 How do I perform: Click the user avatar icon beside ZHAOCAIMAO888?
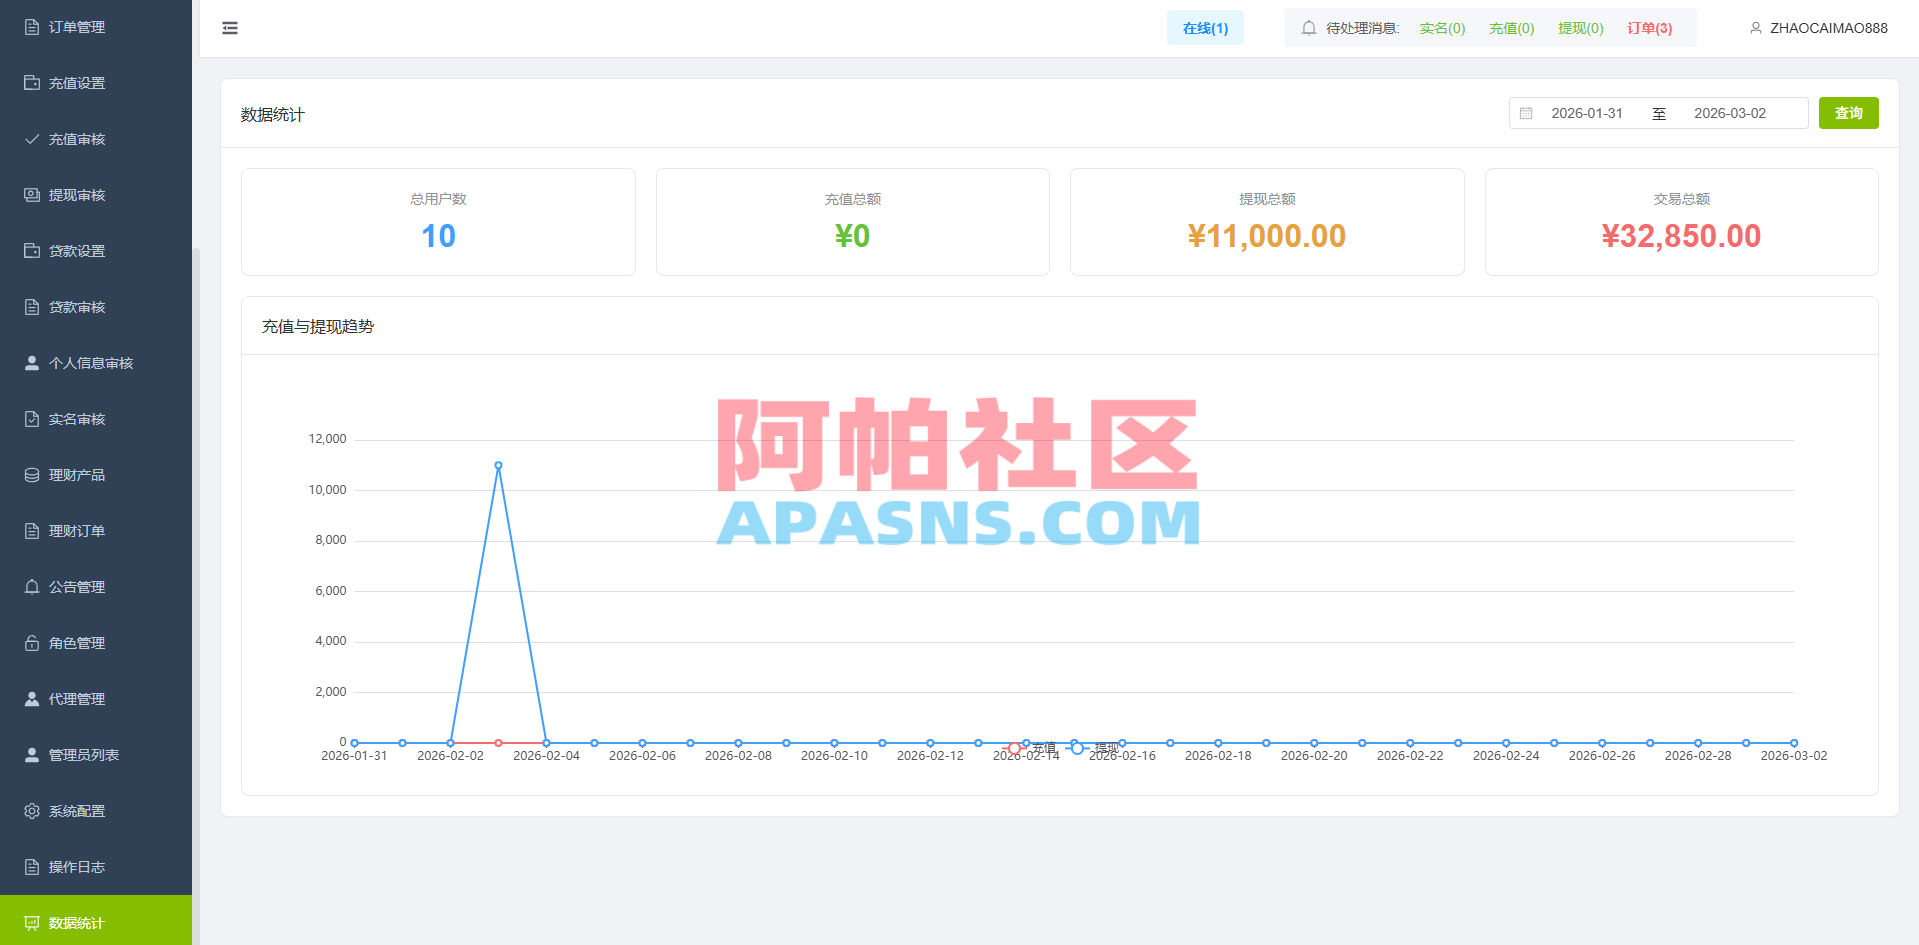tap(1755, 28)
